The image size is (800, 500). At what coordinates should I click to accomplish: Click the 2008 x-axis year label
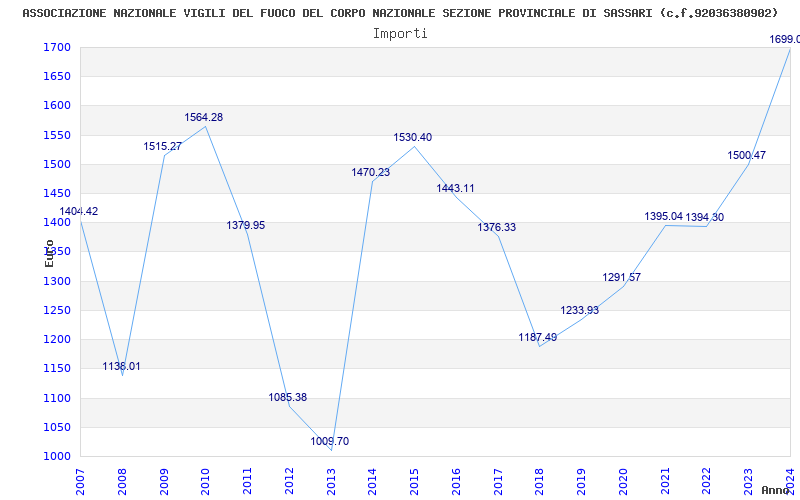click(121, 482)
